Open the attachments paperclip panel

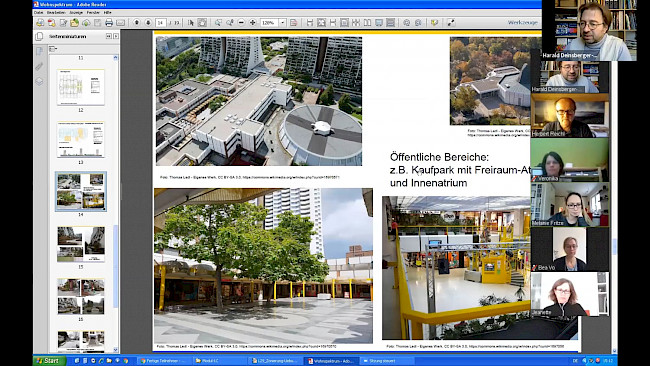(39, 66)
